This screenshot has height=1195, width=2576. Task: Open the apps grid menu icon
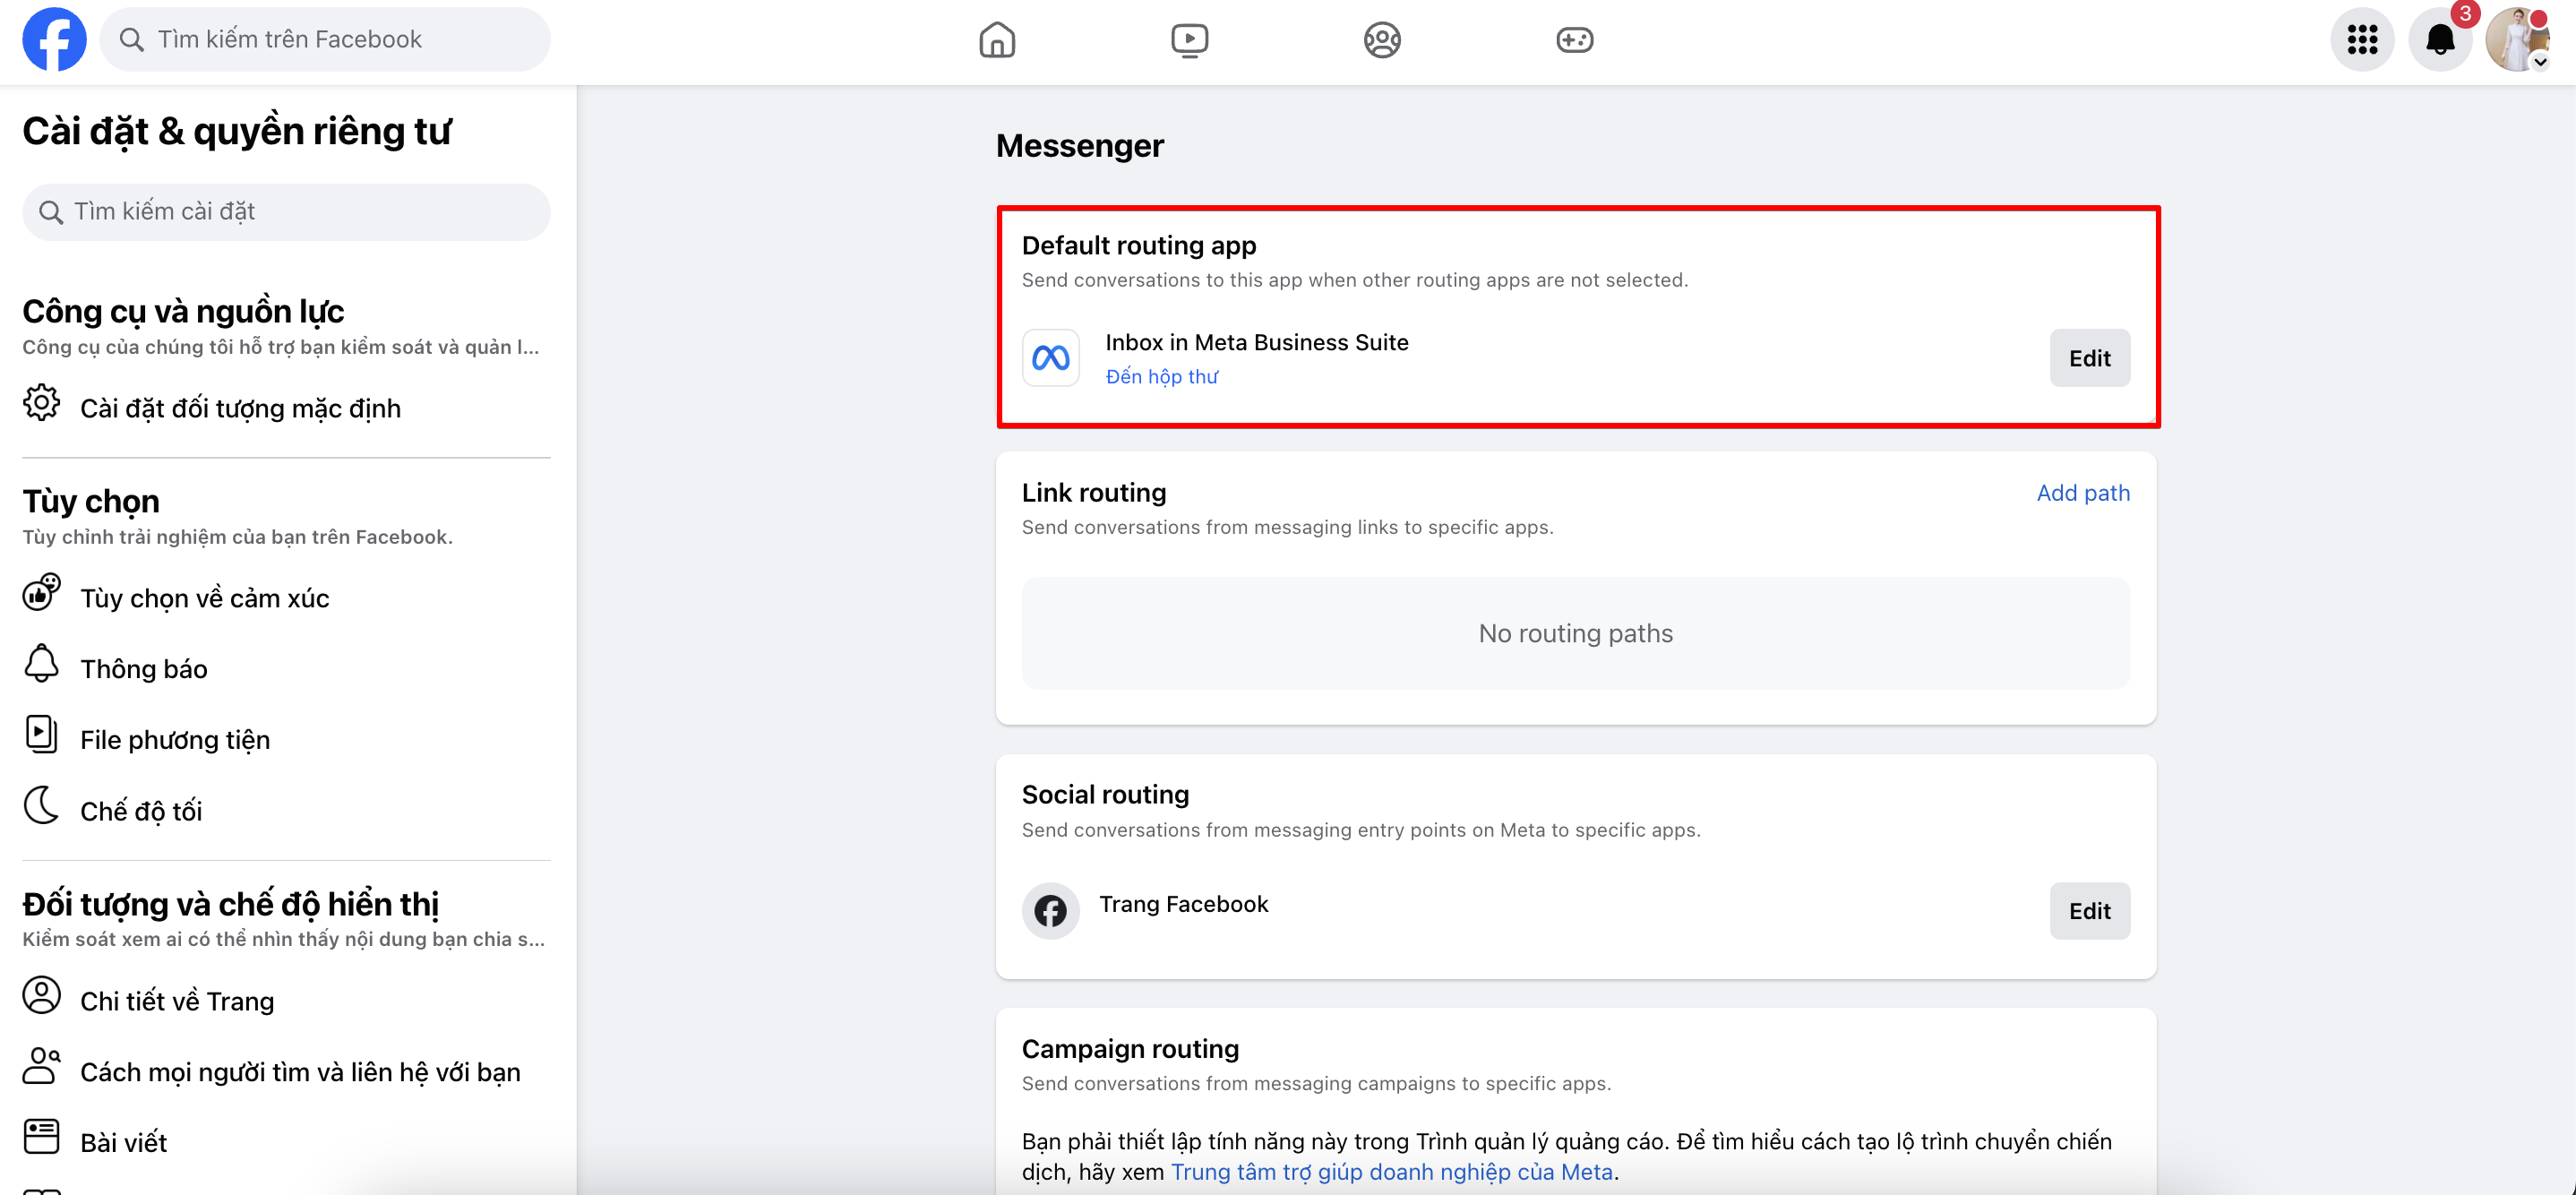tap(2361, 40)
